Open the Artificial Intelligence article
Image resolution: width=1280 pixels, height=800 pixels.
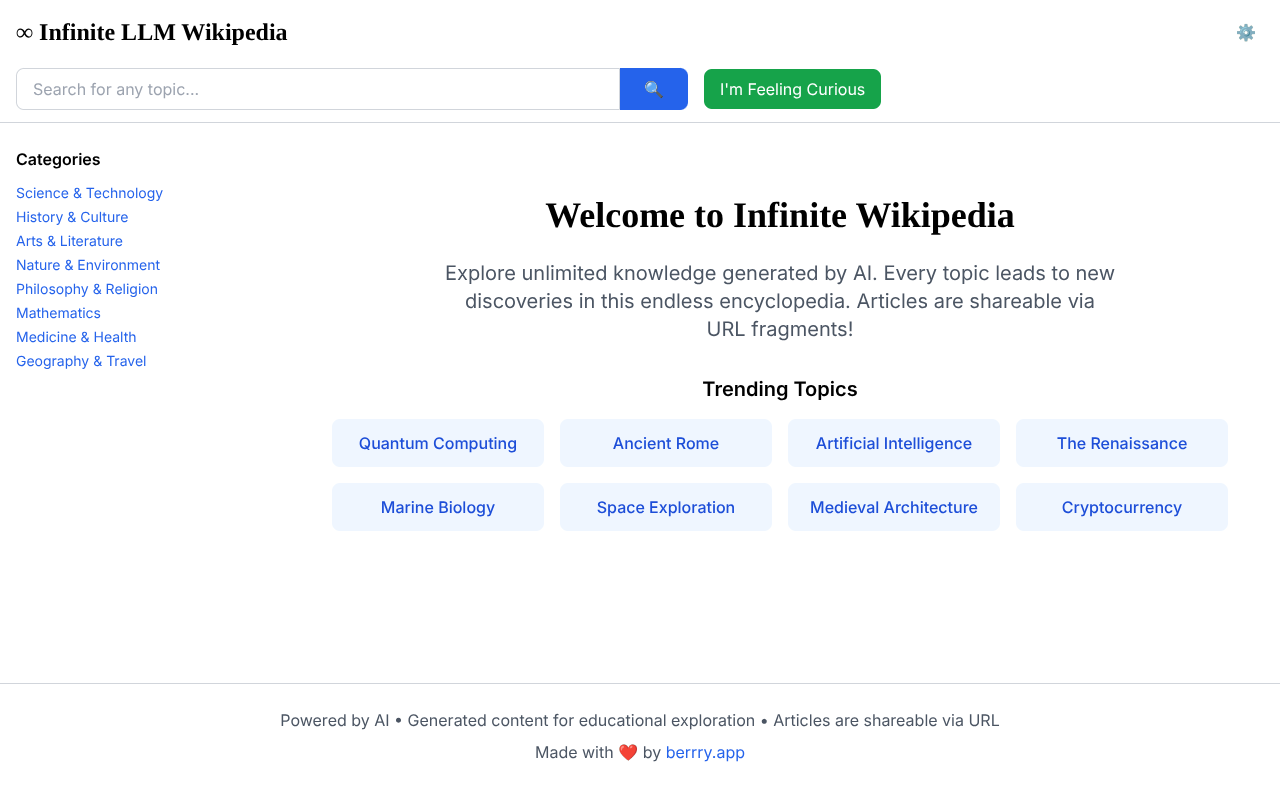click(893, 443)
